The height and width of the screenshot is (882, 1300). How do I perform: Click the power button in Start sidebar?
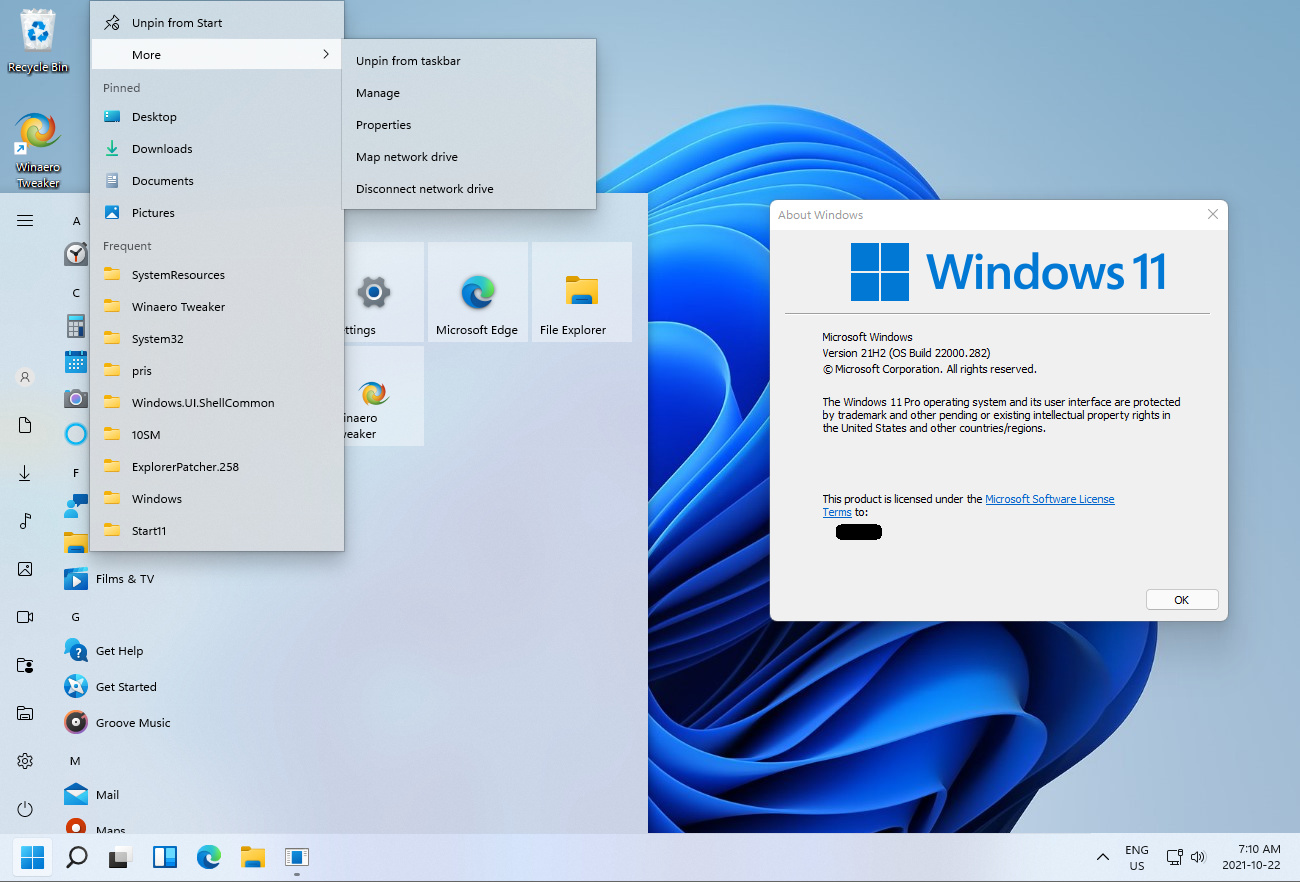pos(24,808)
